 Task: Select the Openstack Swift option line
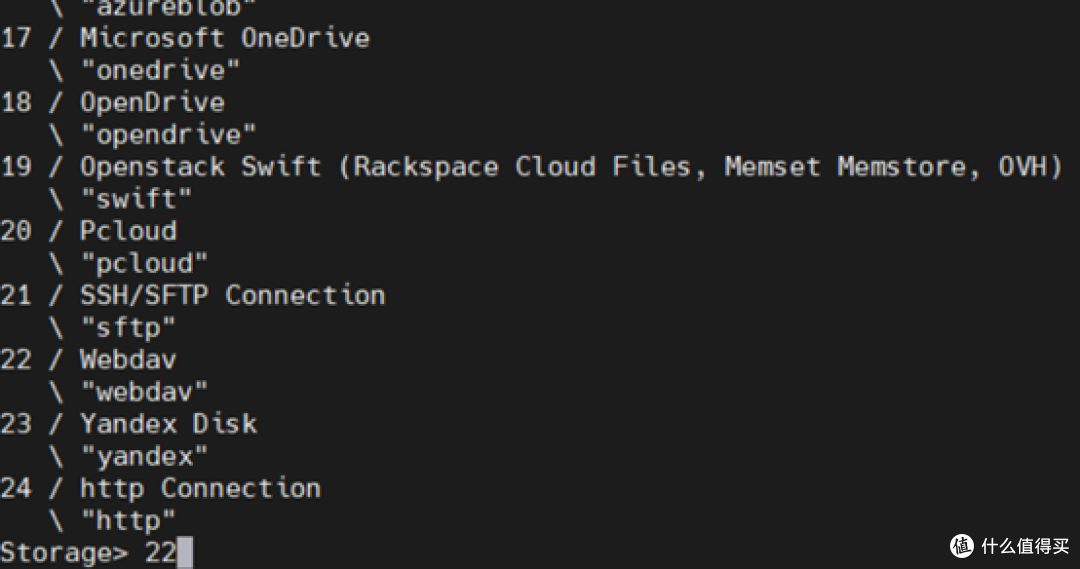570,167
